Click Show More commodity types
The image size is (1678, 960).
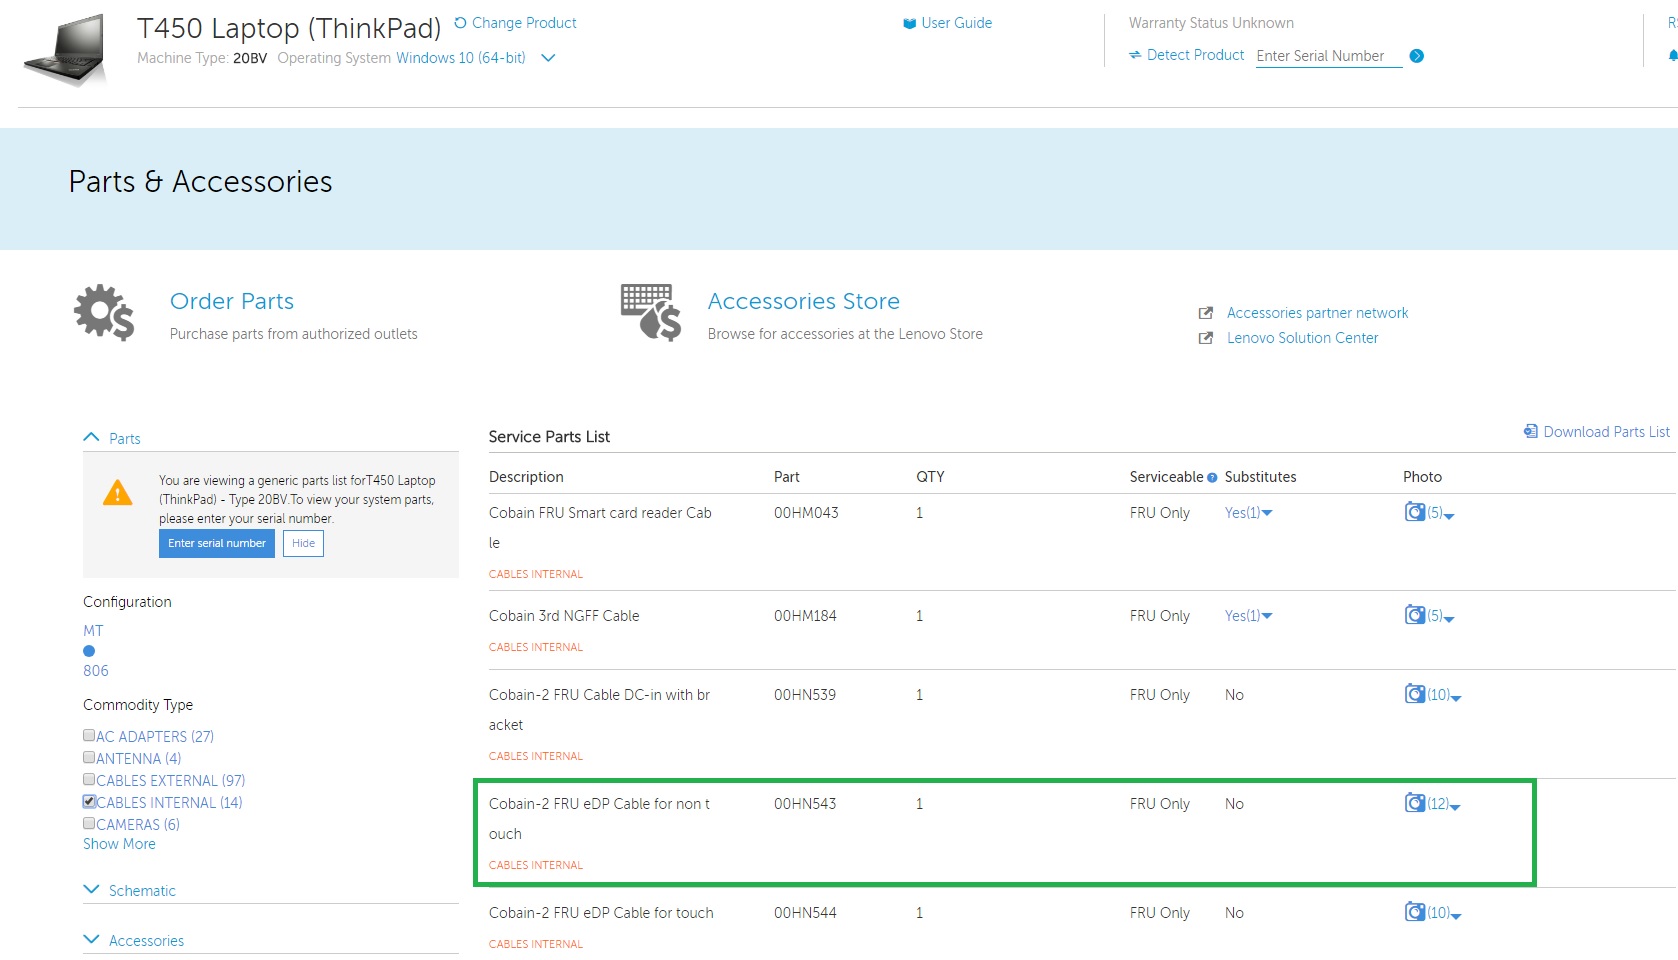(x=119, y=844)
